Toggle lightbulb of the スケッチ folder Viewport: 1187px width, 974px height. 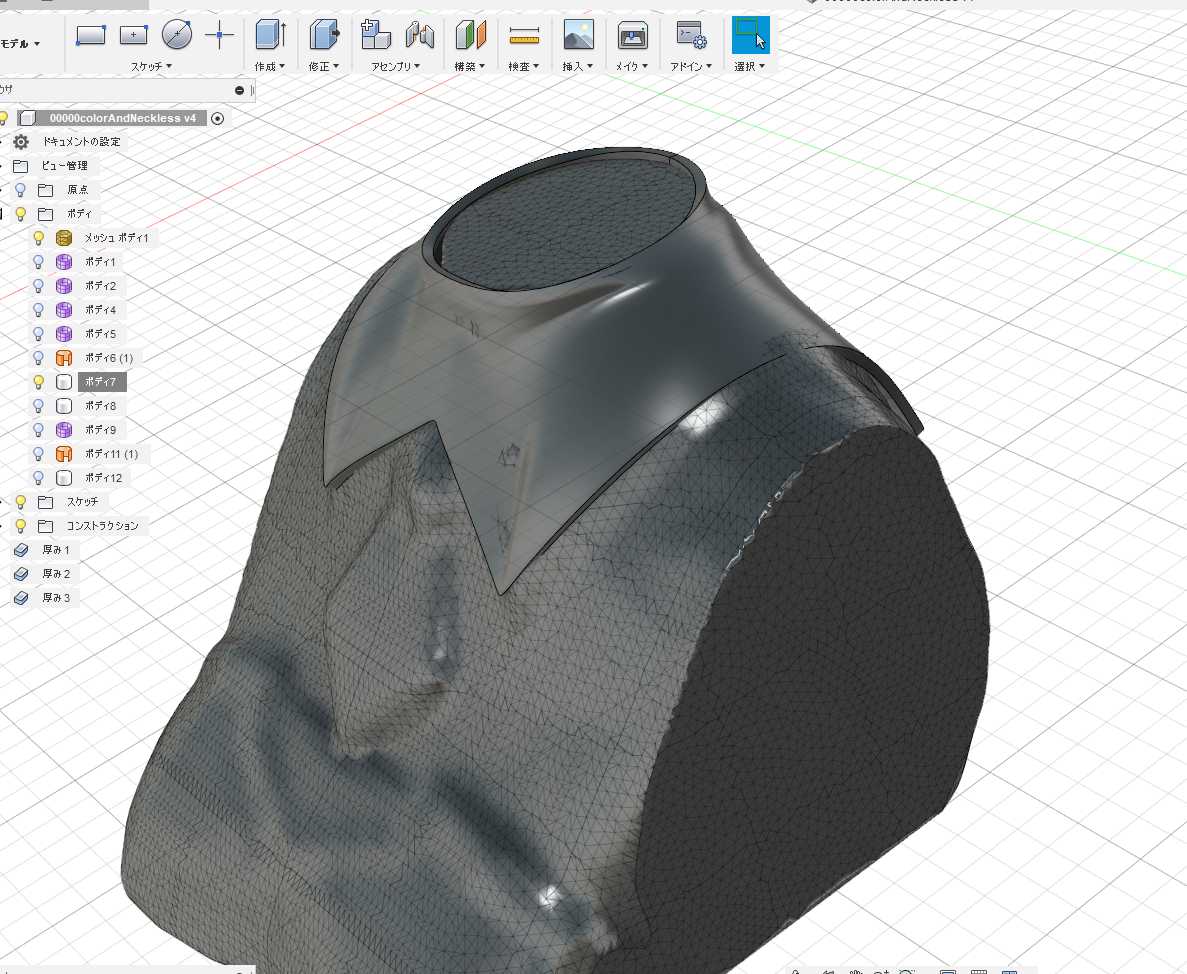[x=21, y=502]
